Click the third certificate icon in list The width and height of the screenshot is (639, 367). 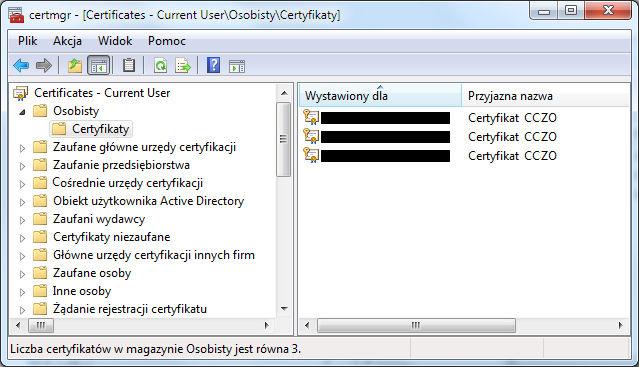point(311,155)
